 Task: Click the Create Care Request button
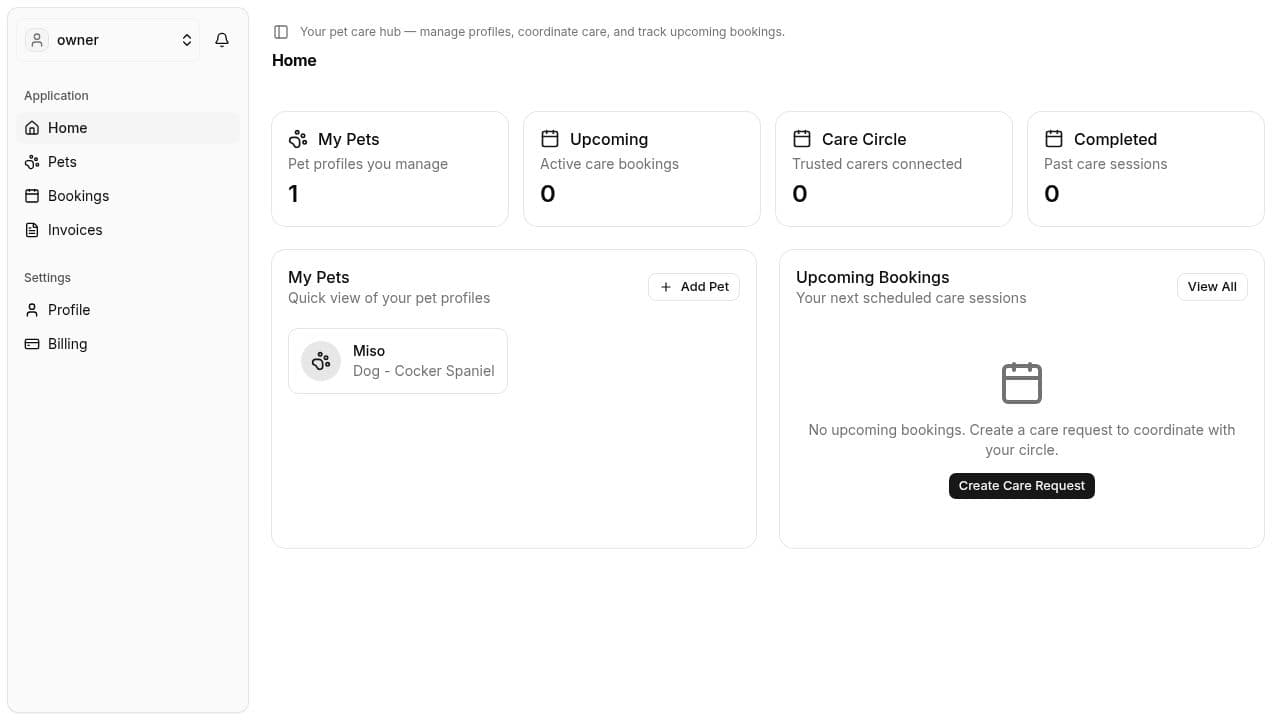pos(1022,486)
